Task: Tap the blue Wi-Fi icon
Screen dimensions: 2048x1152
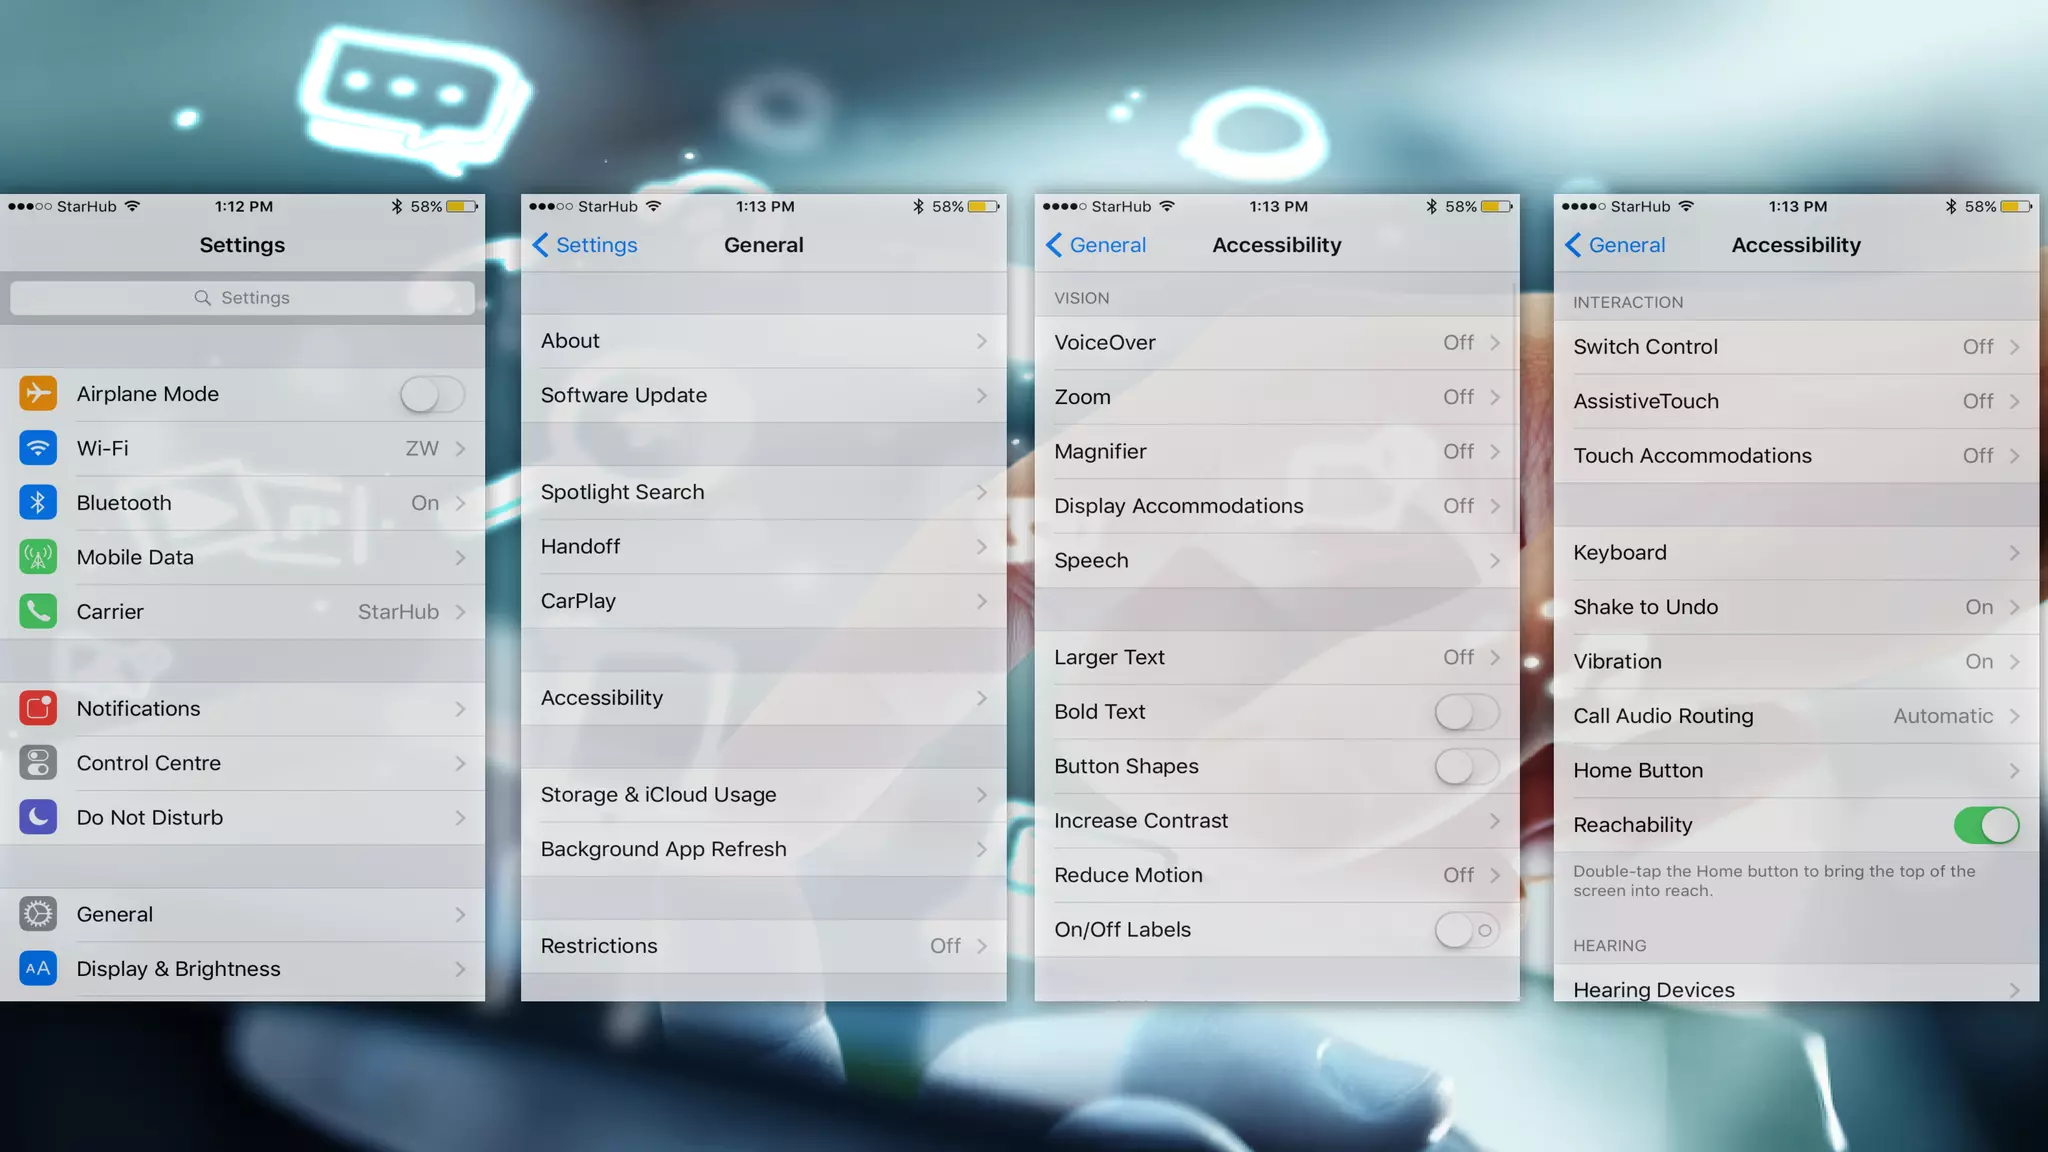Action: [38, 448]
